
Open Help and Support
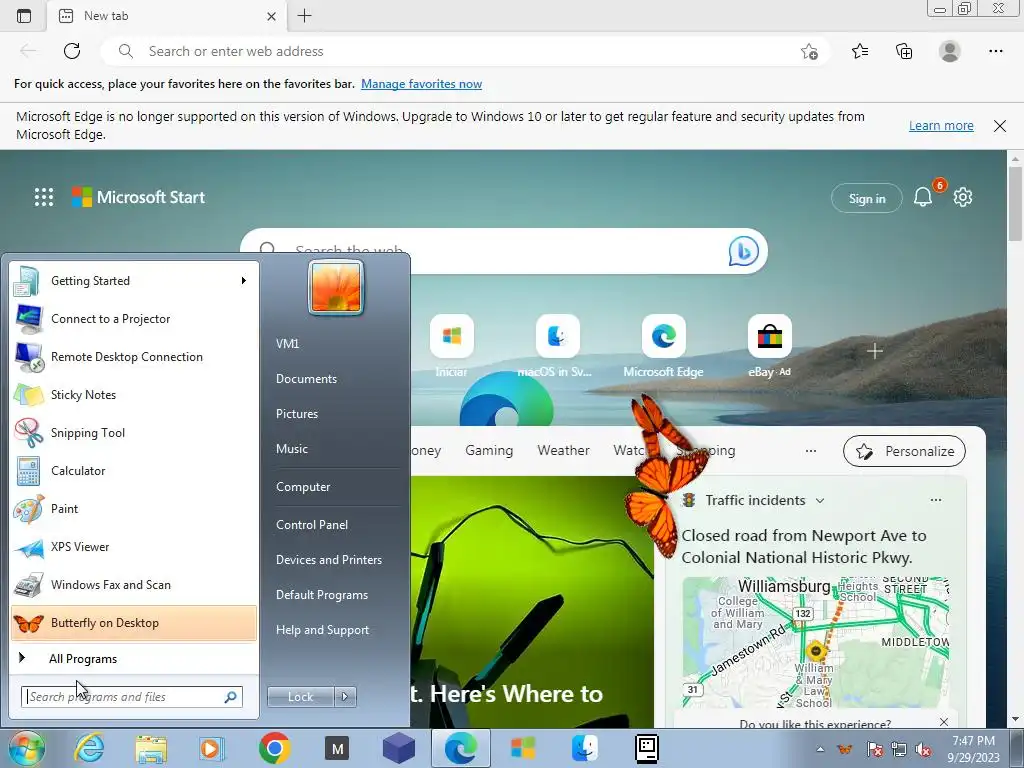click(x=323, y=630)
